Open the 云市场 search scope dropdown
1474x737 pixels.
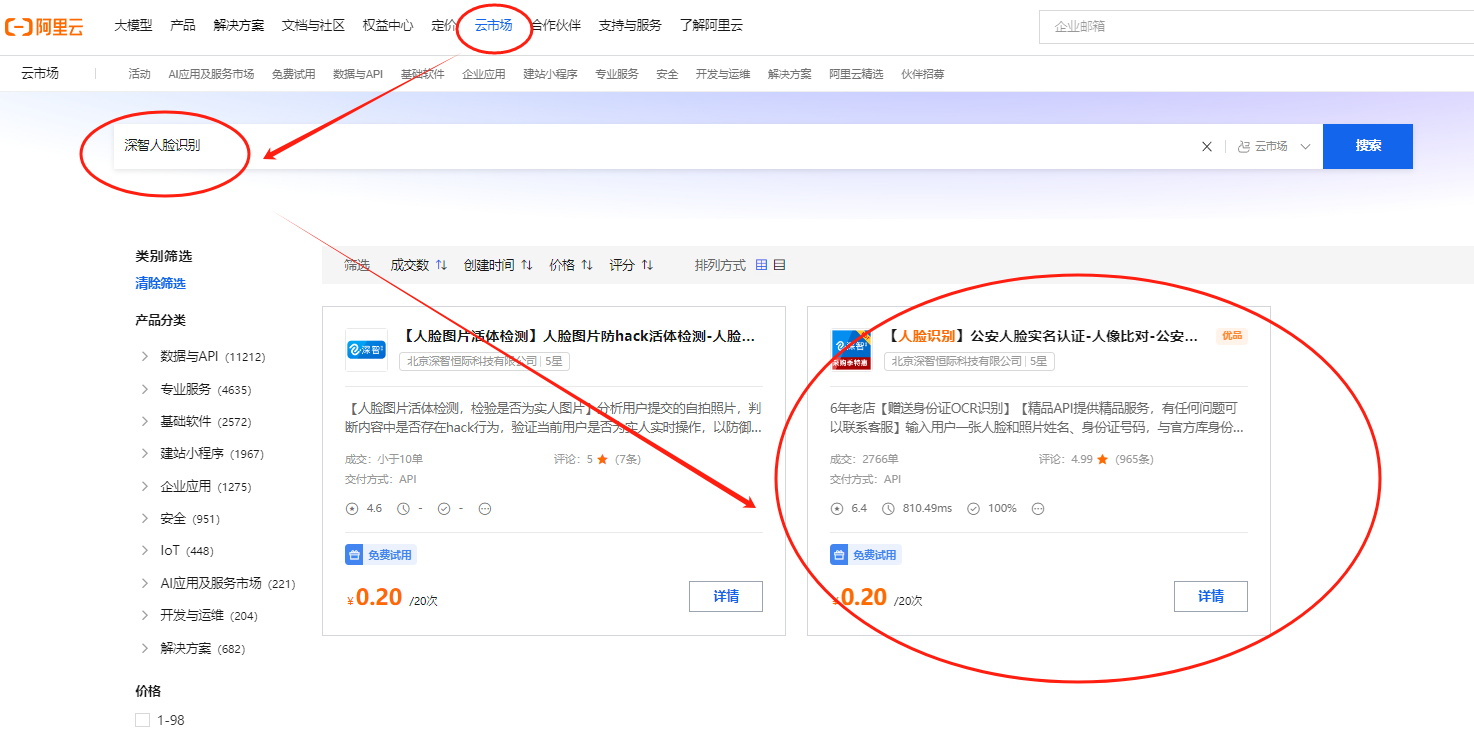[1273, 146]
